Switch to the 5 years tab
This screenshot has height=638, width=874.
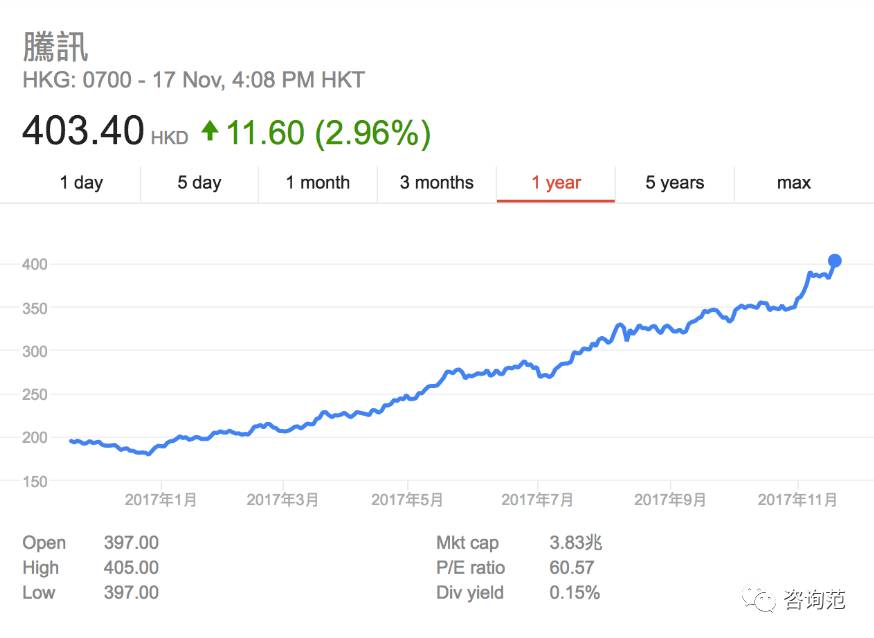pyautogui.click(x=674, y=183)
